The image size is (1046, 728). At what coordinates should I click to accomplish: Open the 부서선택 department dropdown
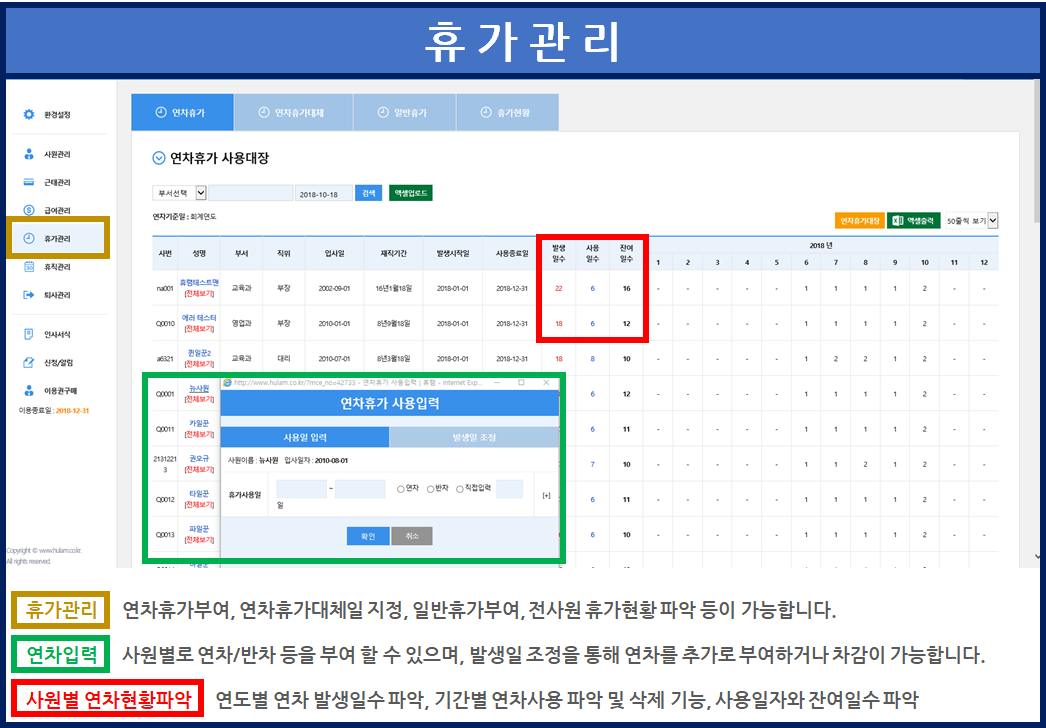(200, 193)
